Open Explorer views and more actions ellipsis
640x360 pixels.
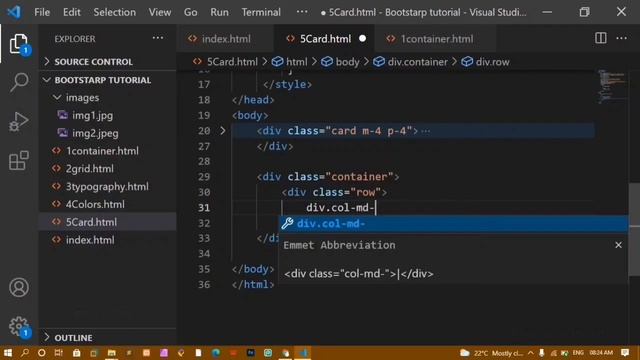tap(158, 38)
